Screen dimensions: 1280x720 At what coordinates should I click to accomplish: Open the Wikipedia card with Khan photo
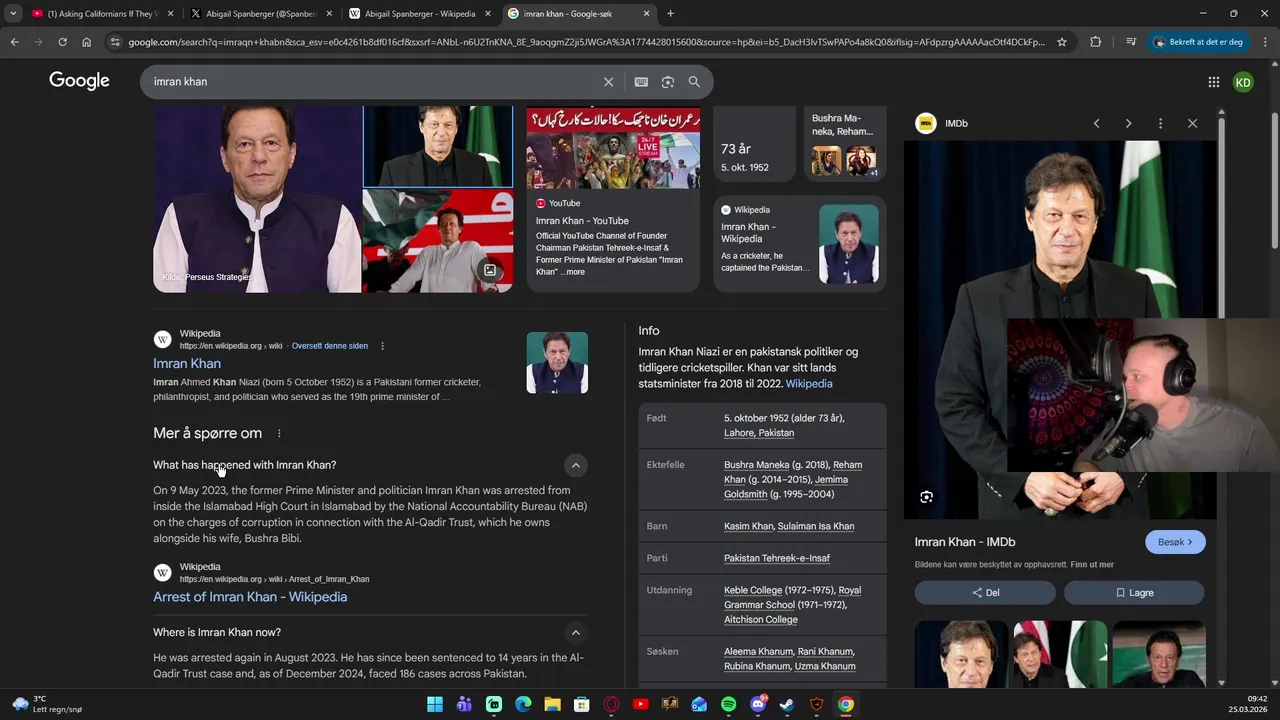(800, 244)
